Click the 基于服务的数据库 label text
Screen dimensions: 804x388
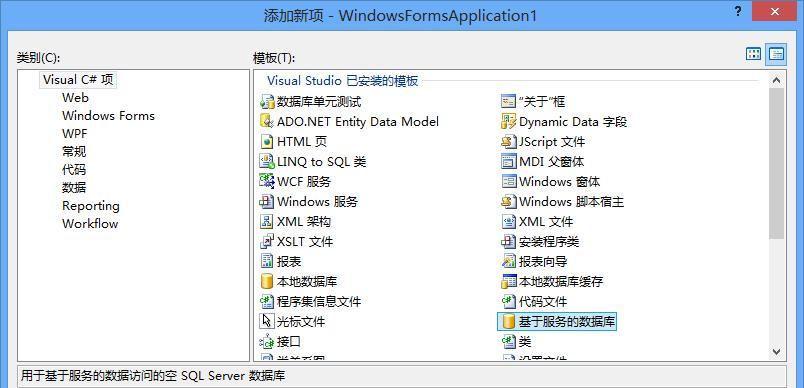pos(567,322)
